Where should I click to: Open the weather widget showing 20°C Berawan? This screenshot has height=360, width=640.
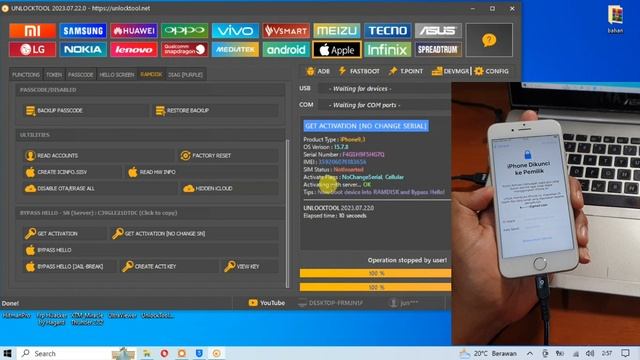point(488,353)
